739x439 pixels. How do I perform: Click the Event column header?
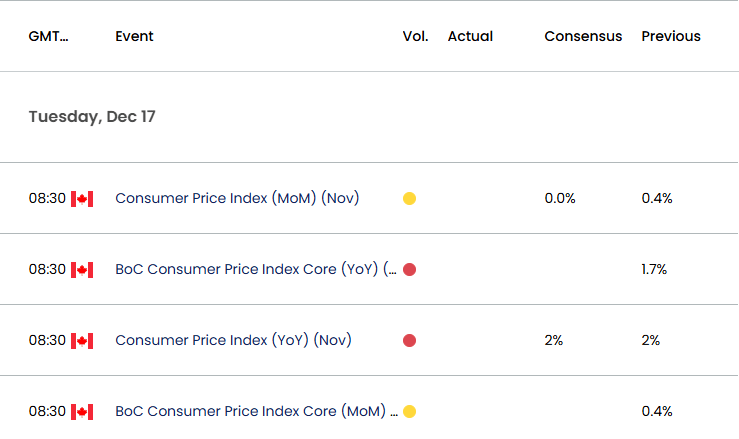[x=134, y=36]
